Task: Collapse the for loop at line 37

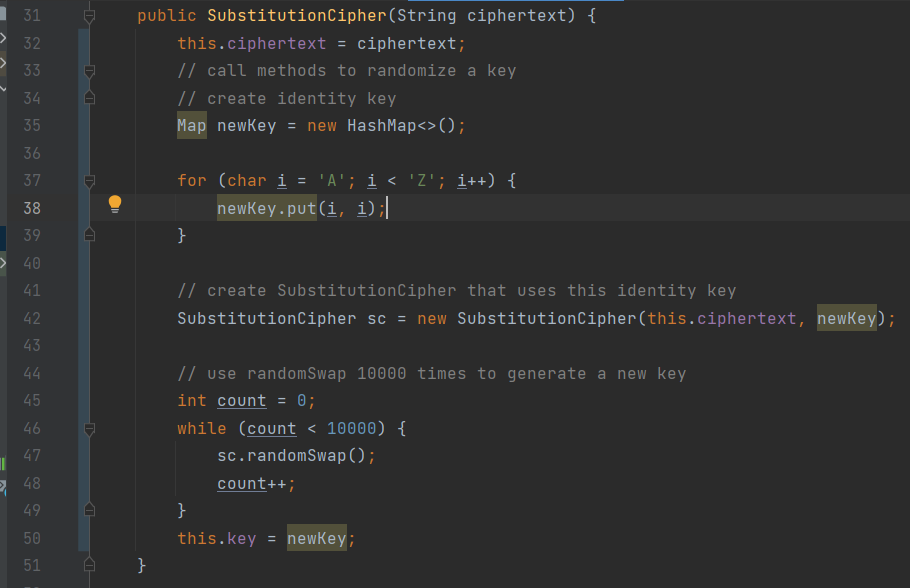Action: coord(89,181)
